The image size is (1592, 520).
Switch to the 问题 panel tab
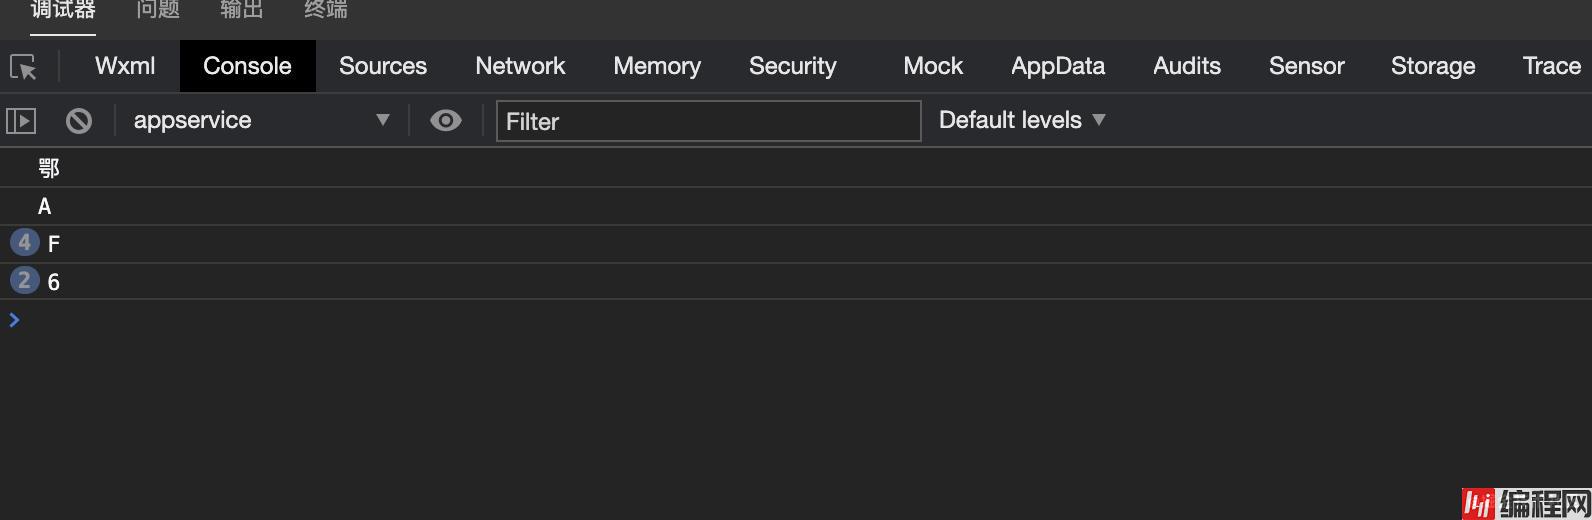(x=158, y=10)
